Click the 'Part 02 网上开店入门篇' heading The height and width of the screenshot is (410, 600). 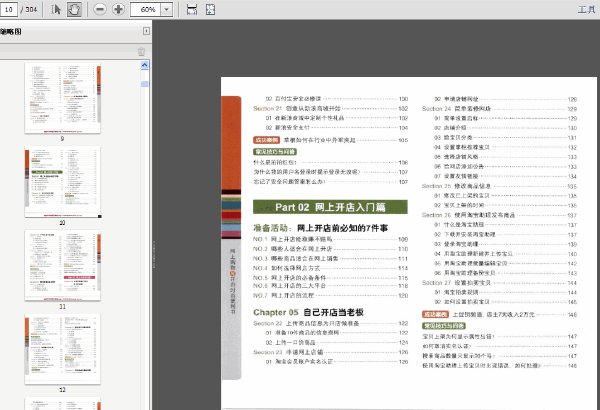tap(330, 207)
